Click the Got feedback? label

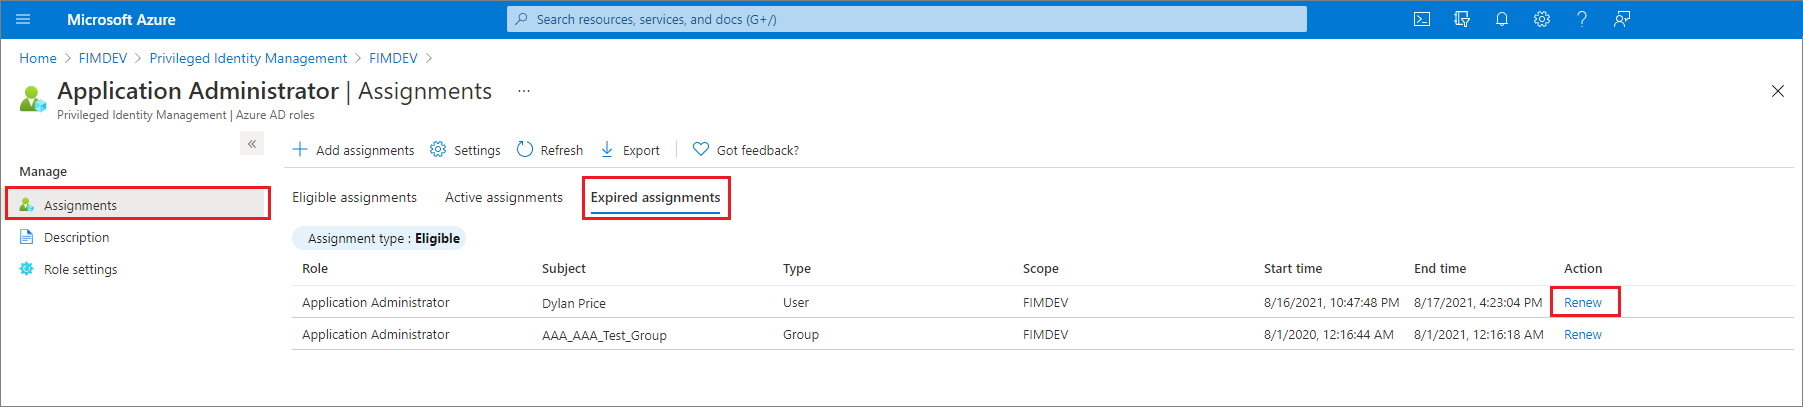[758, 150]
